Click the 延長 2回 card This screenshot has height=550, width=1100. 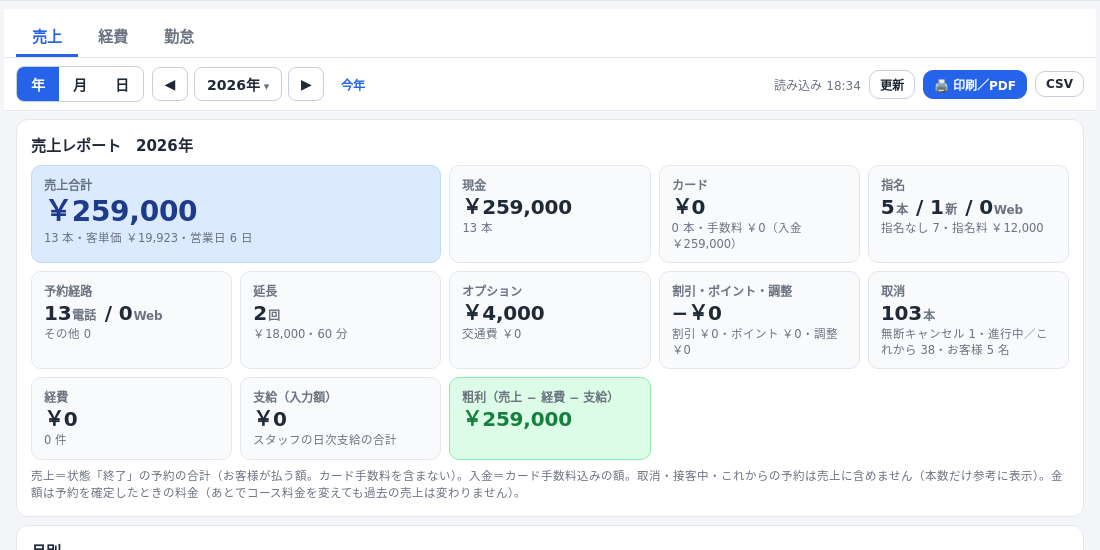340,320
